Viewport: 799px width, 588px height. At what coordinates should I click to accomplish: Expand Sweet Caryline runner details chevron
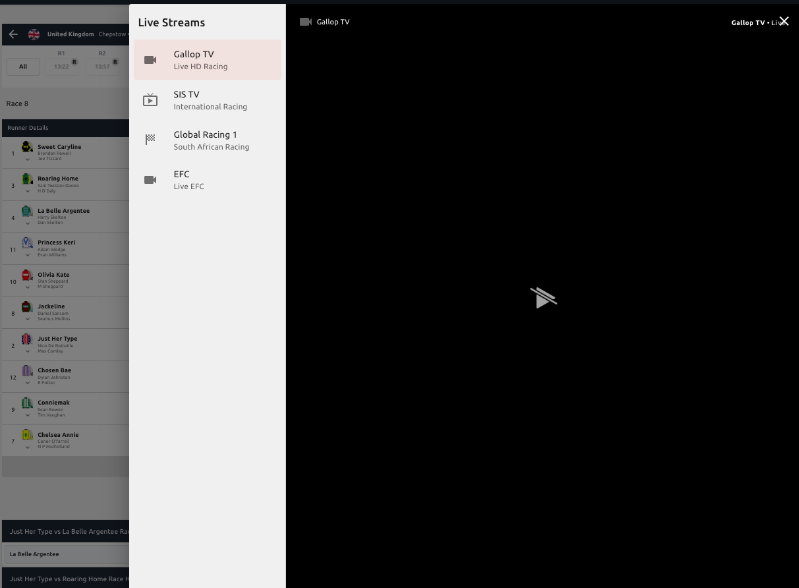pos(27,158)
